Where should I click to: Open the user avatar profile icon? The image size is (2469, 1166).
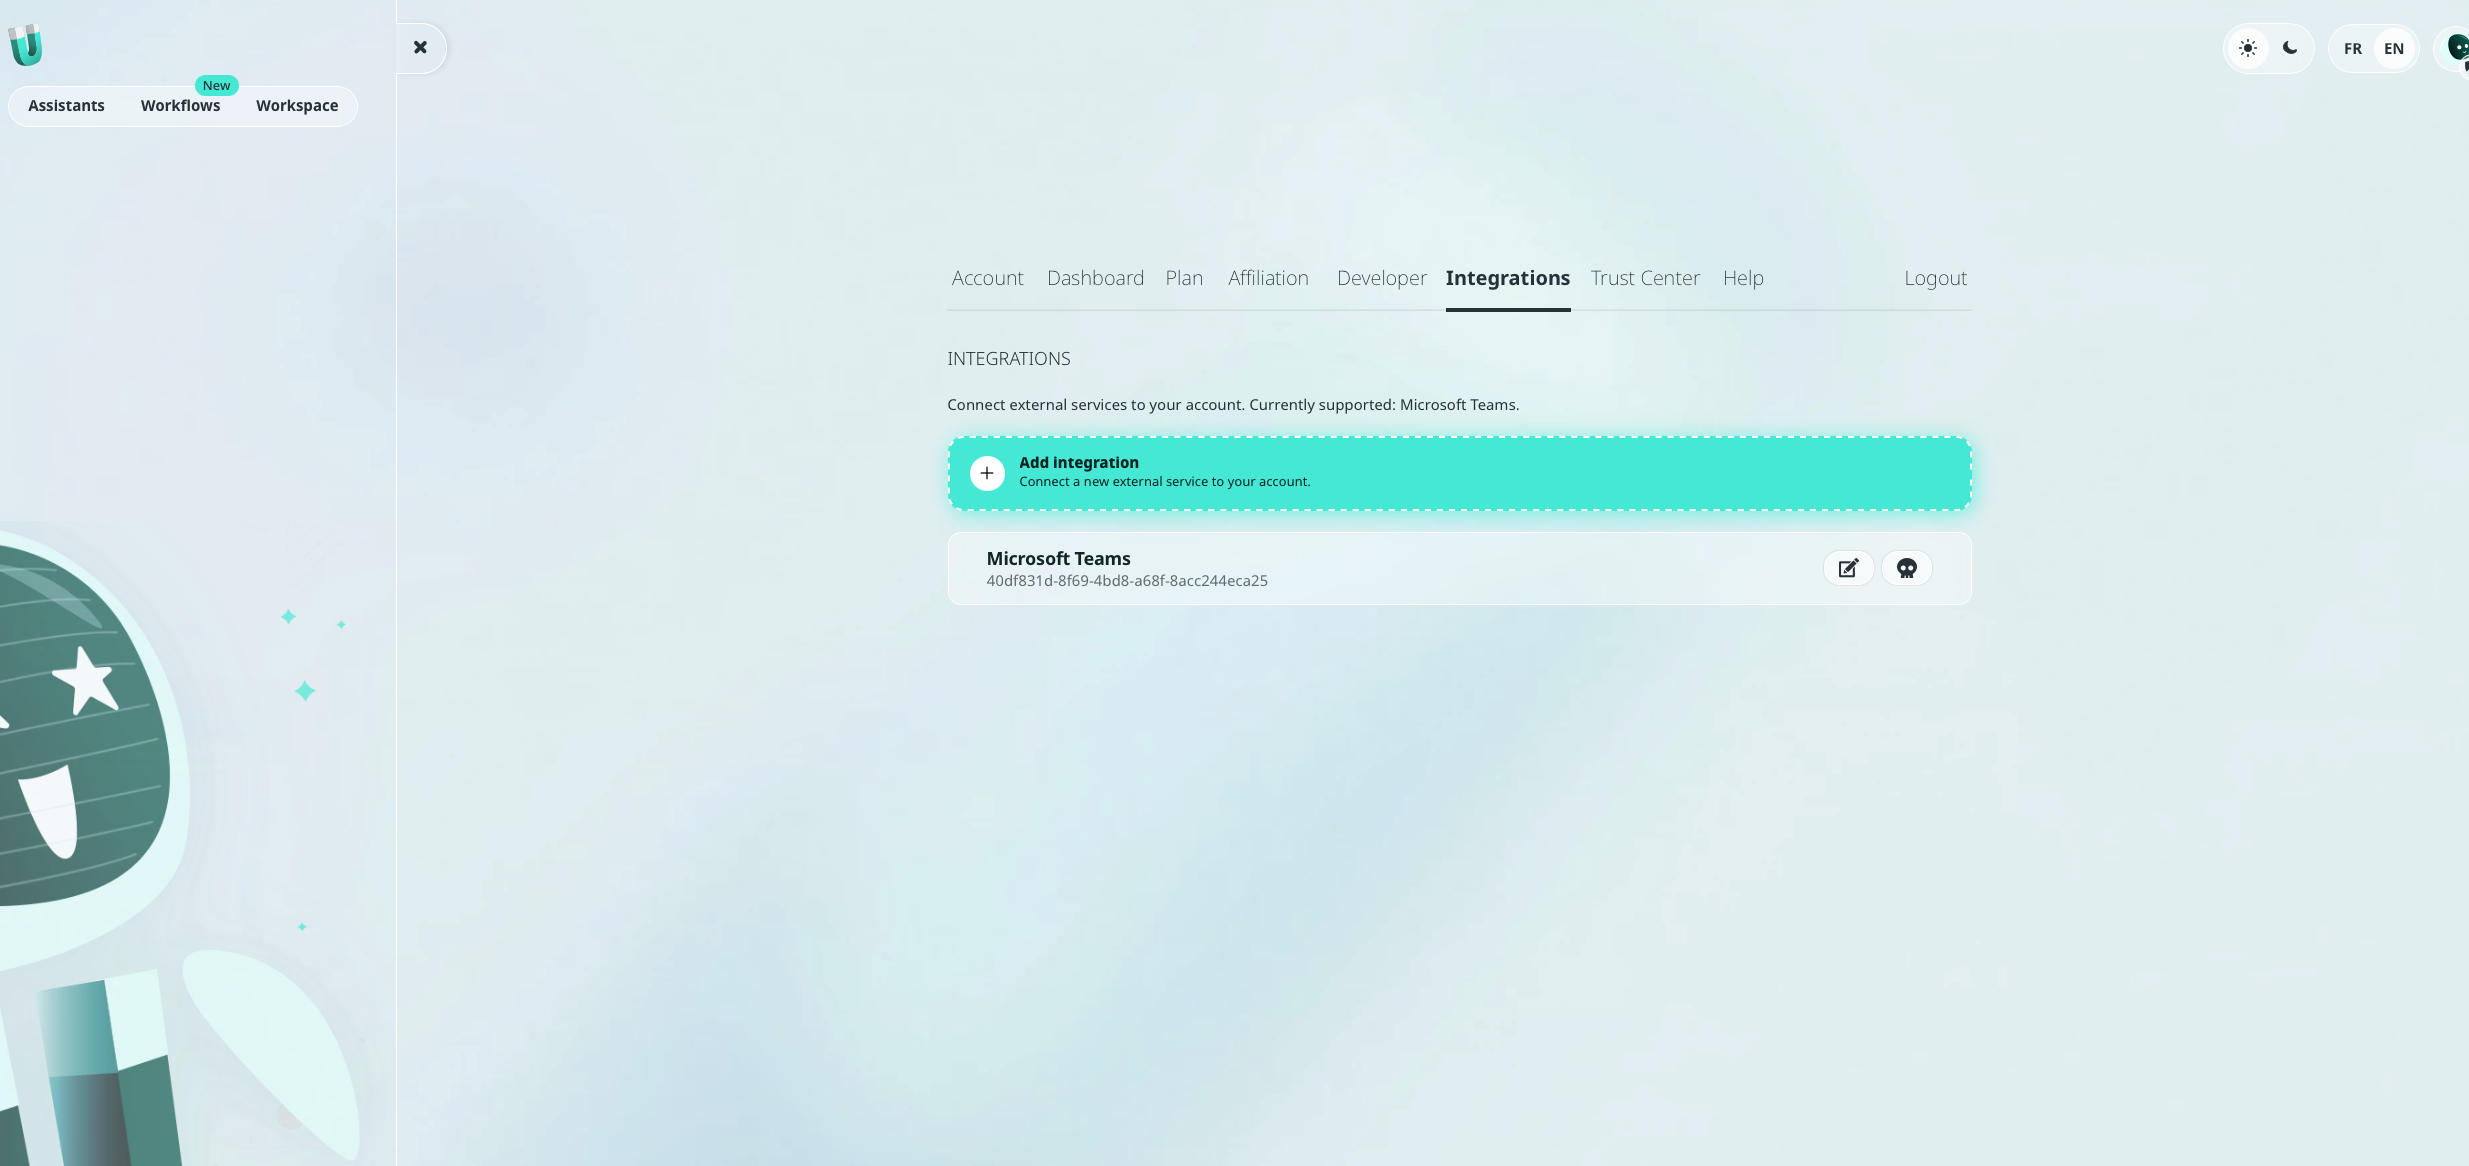[x=2456, y=48]
